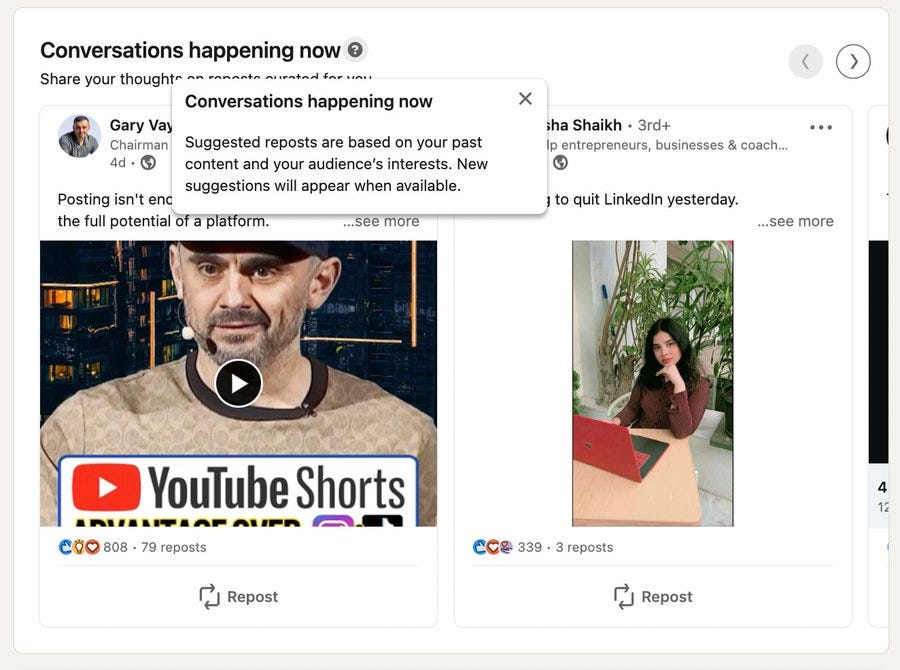
Task: Go to the next carousel suggestions
Action: pos(853,61)
